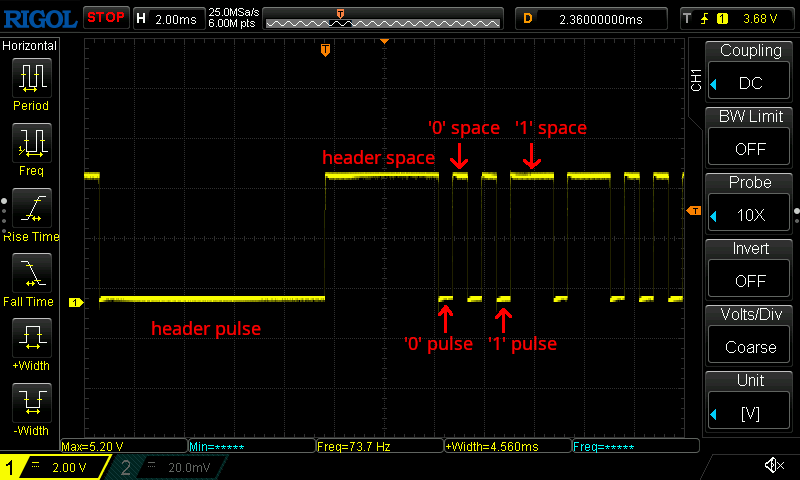Image resolution: width=800 pixels, height=480 pixels.
Task: Click the horizontal timebase 2.00ms box
Action: pos(169,19)
